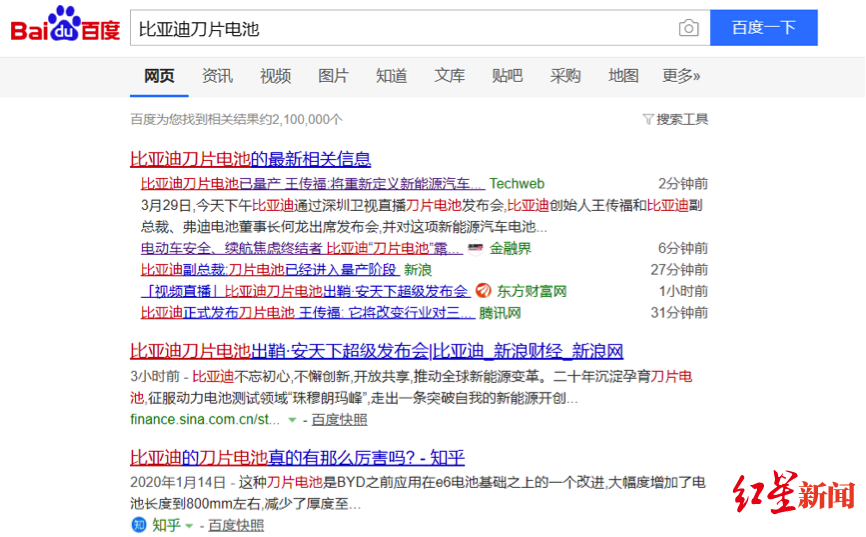Click the search tools filter icon
The width and height of the screenshot is (866, 537).
[648, 119]
